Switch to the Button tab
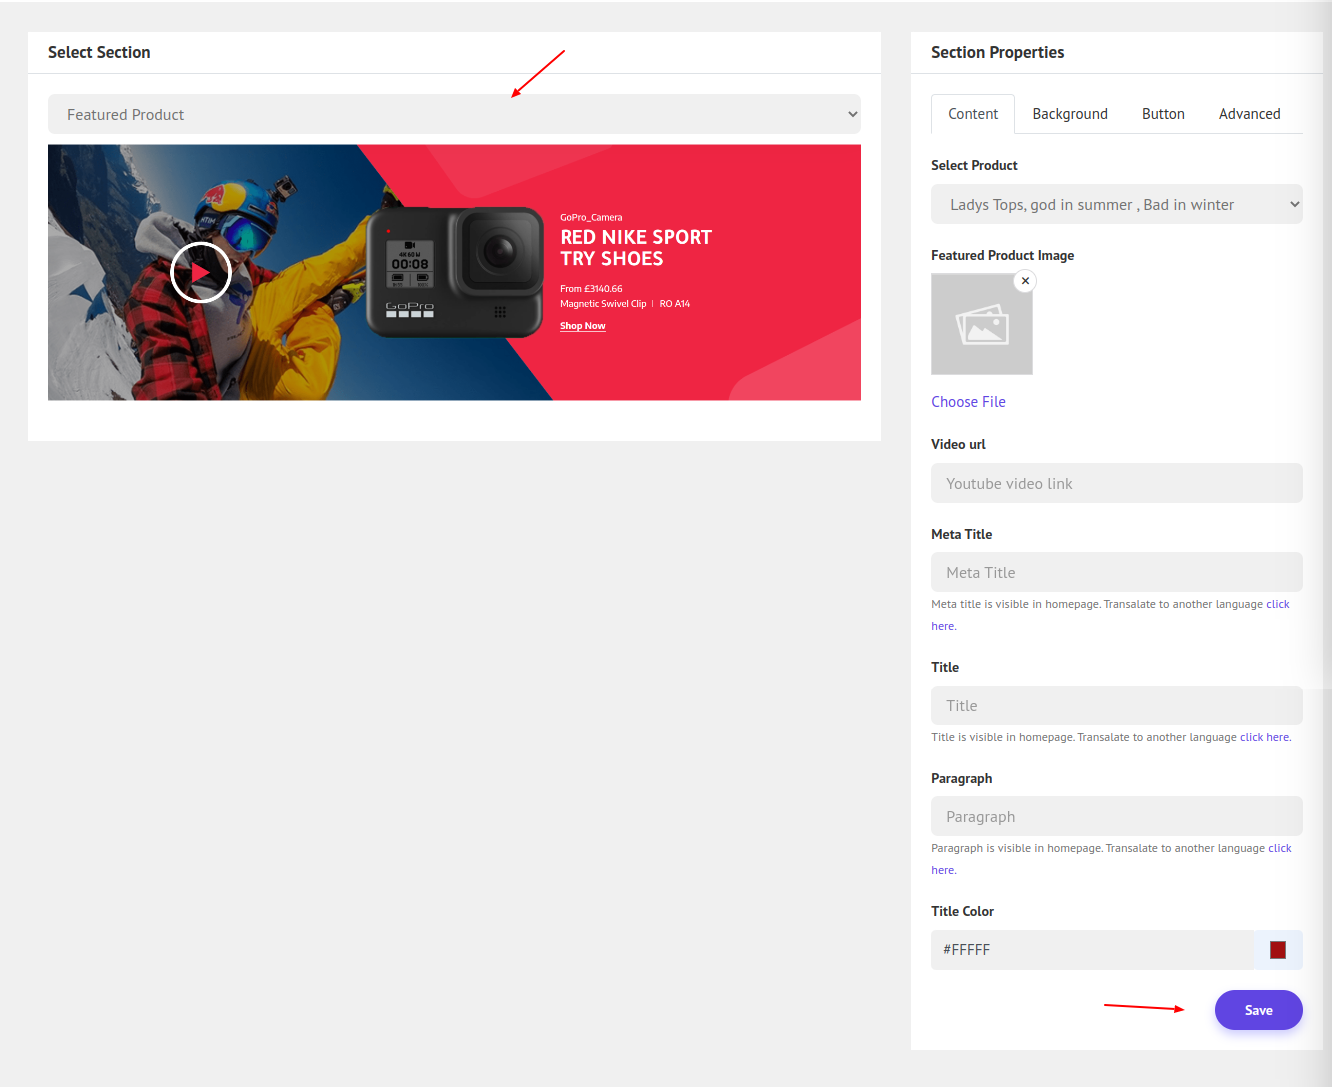 pyautogui.click(x=1163, y=114)
